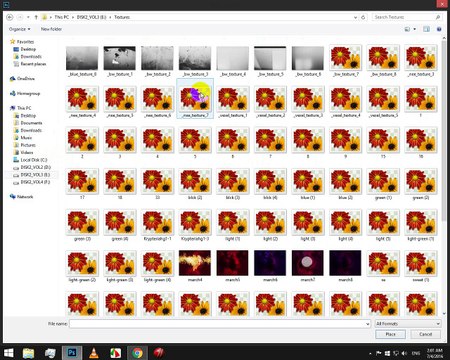This screenshot has width=450, height=360.
Task: Click the Place button
Action: [390, 334]
